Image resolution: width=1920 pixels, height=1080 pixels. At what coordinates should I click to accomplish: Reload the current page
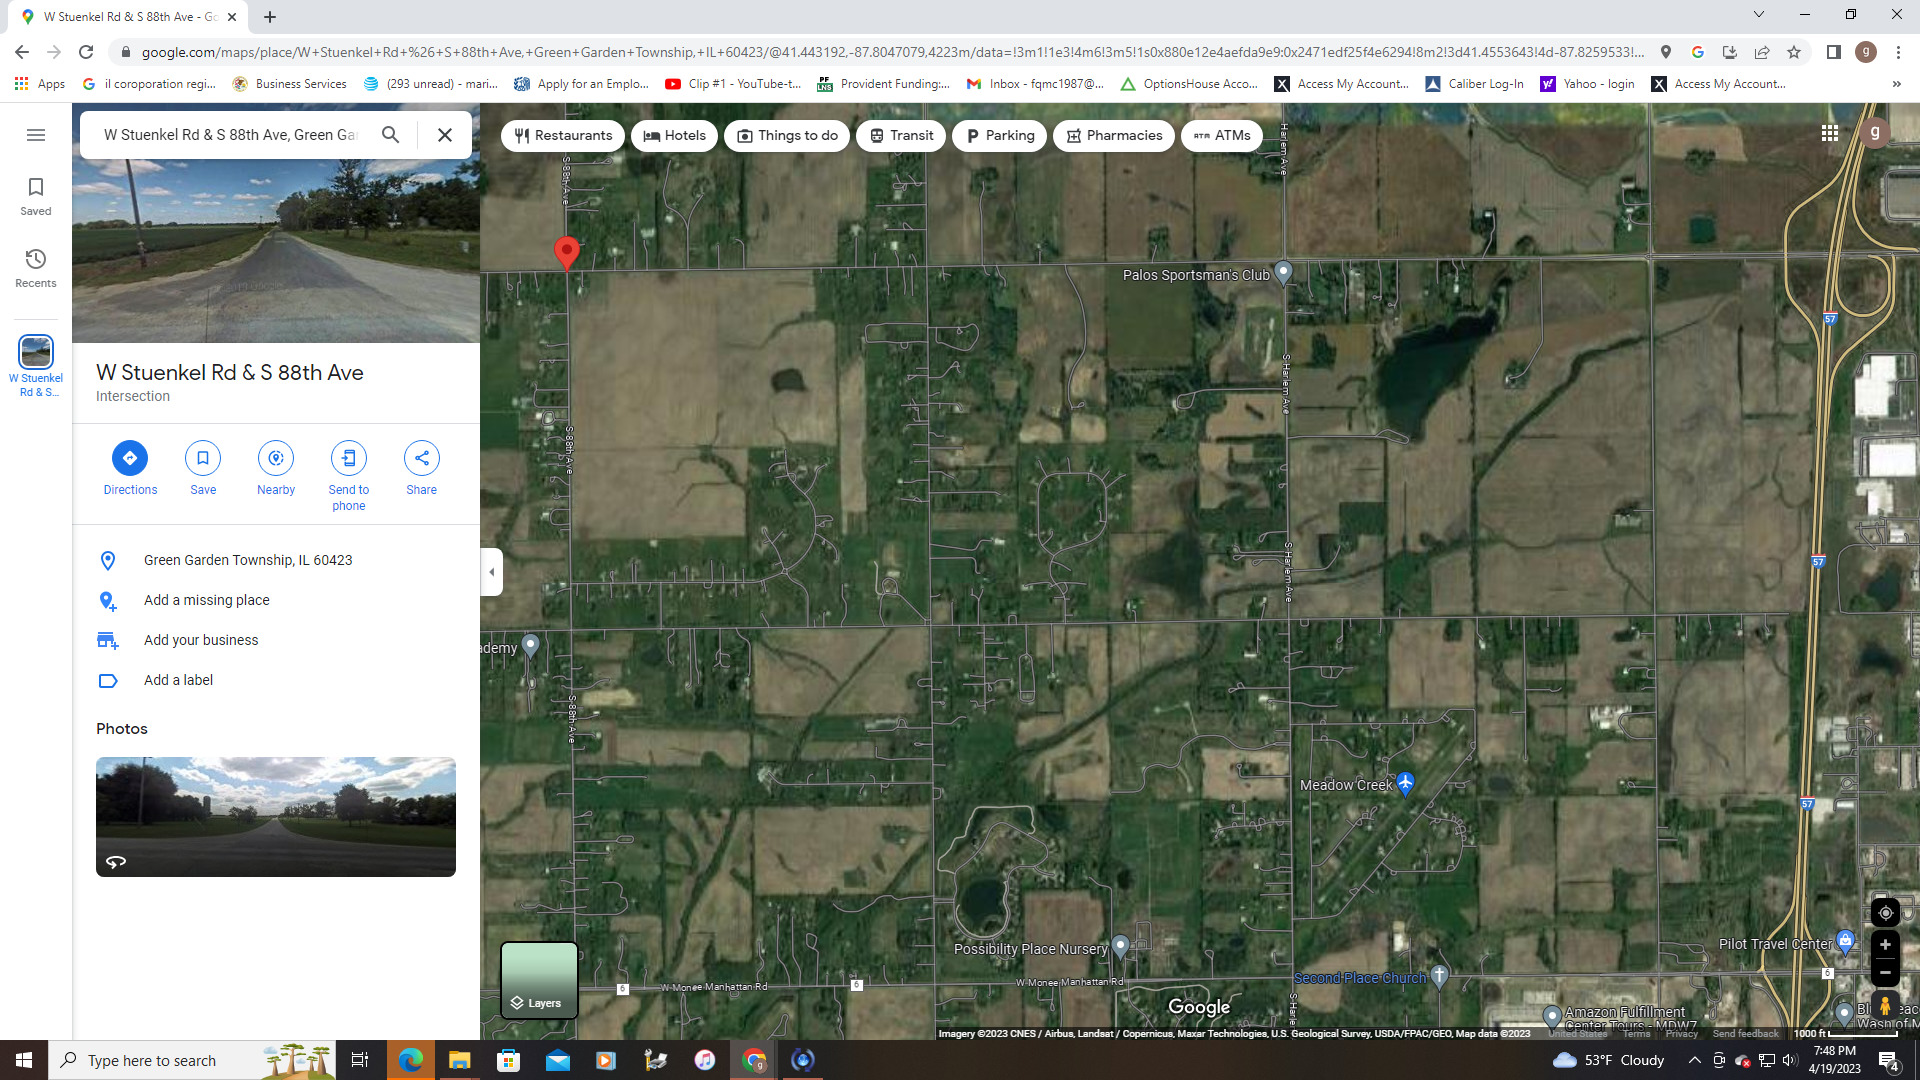pos(86,52)
